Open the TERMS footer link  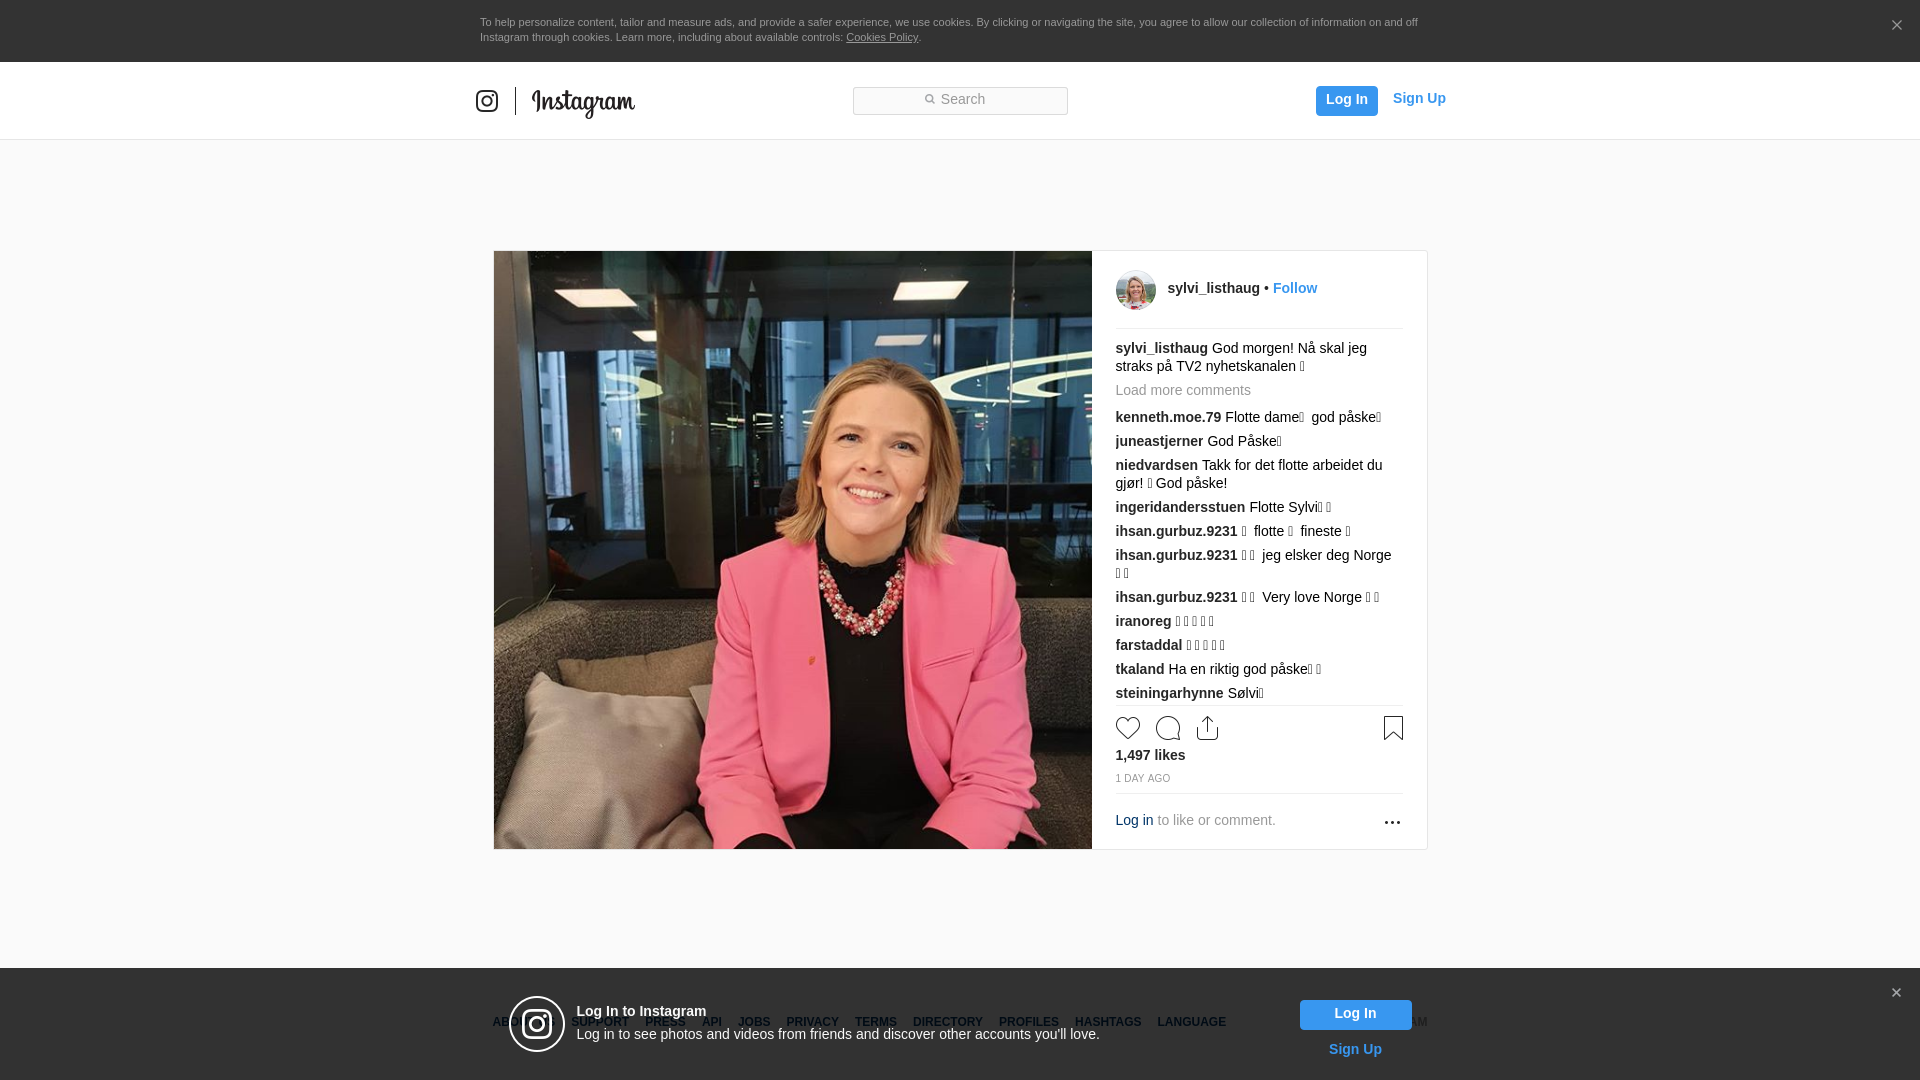875,1022
